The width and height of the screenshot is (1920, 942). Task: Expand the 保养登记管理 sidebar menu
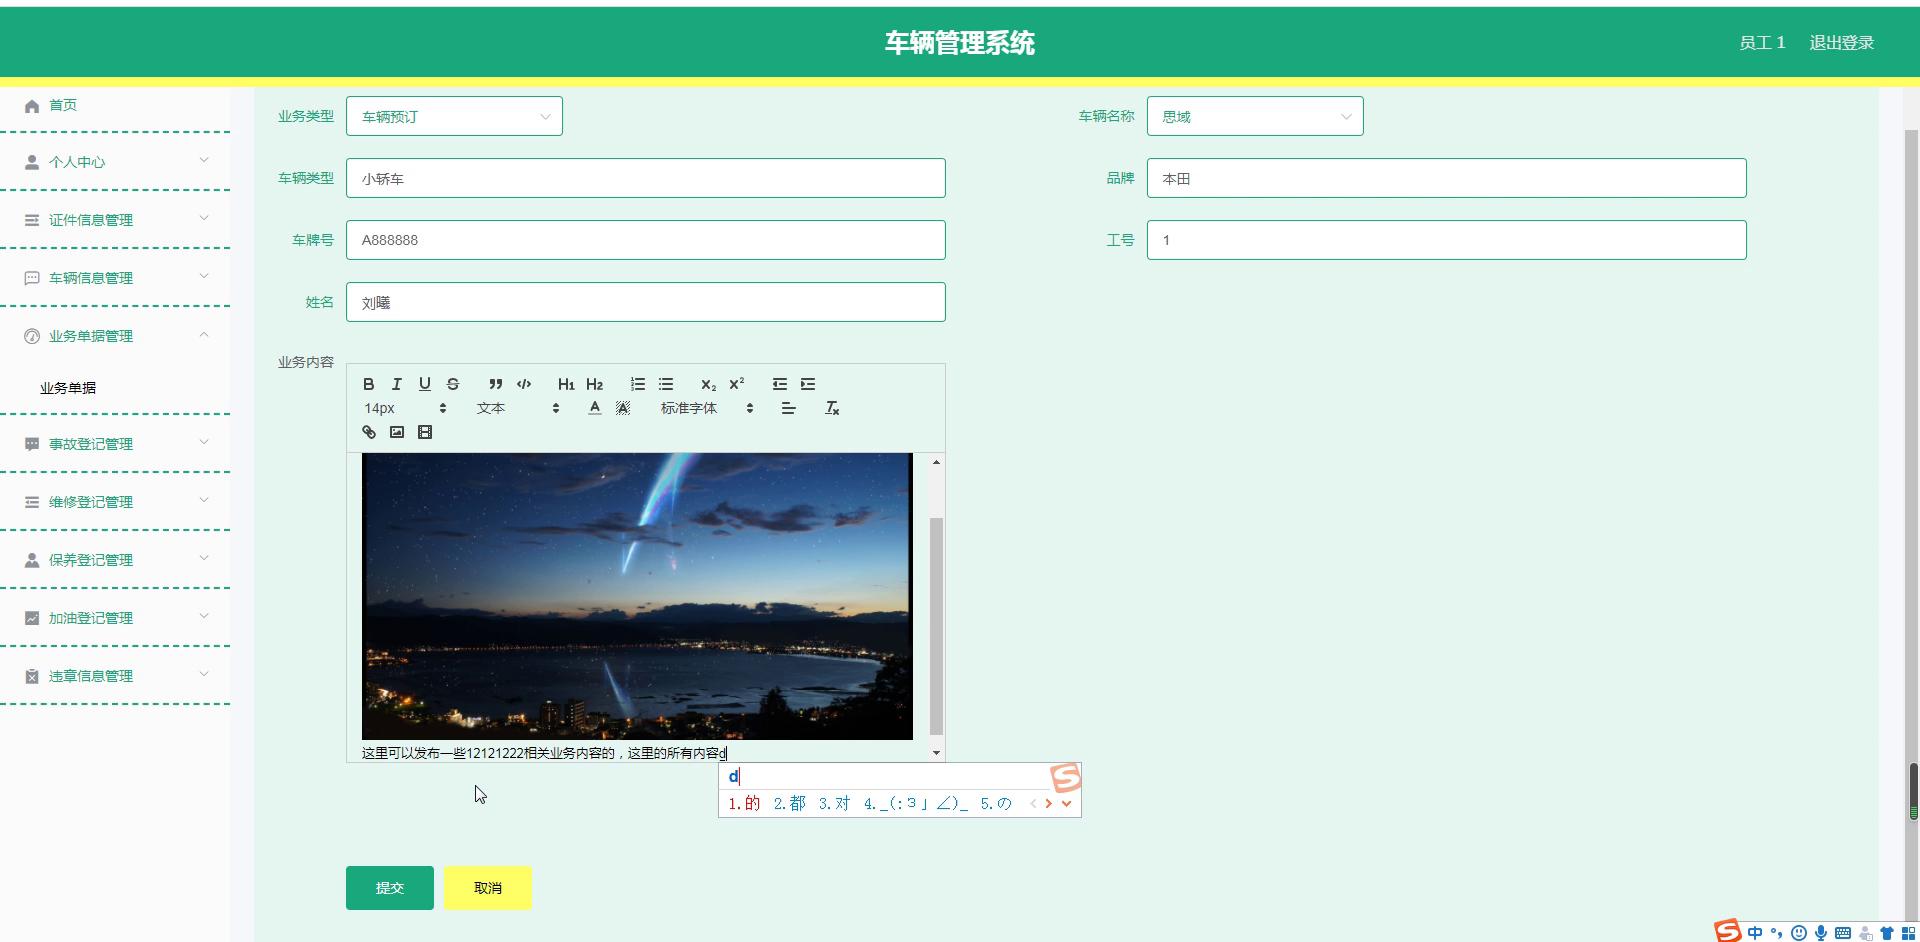point(115,559)
